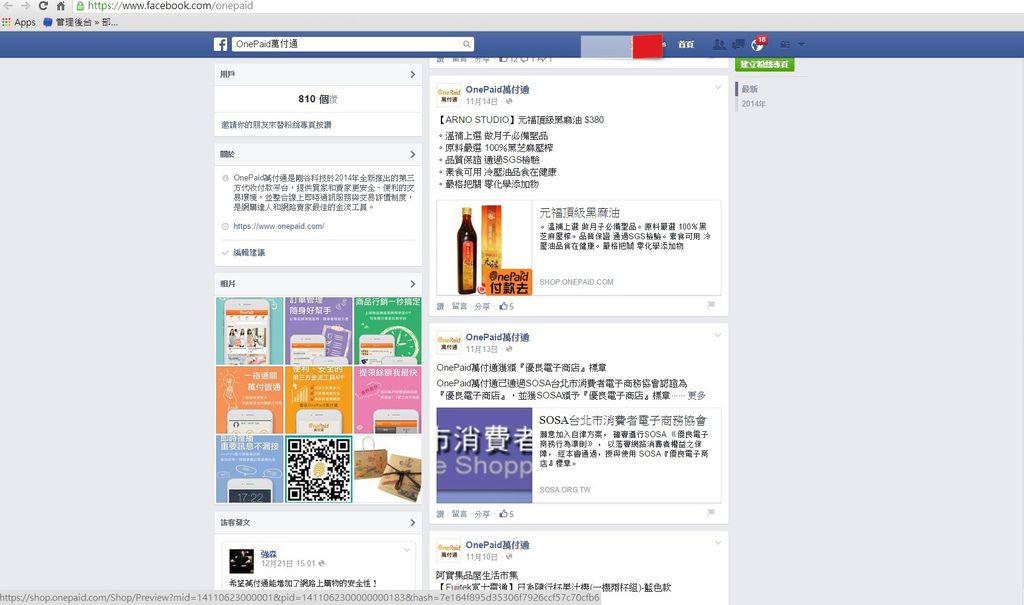Click OnePaid avatar on the 11月13日 post
This screenshot has width=1024, height=605.
[x=449, y=342]
